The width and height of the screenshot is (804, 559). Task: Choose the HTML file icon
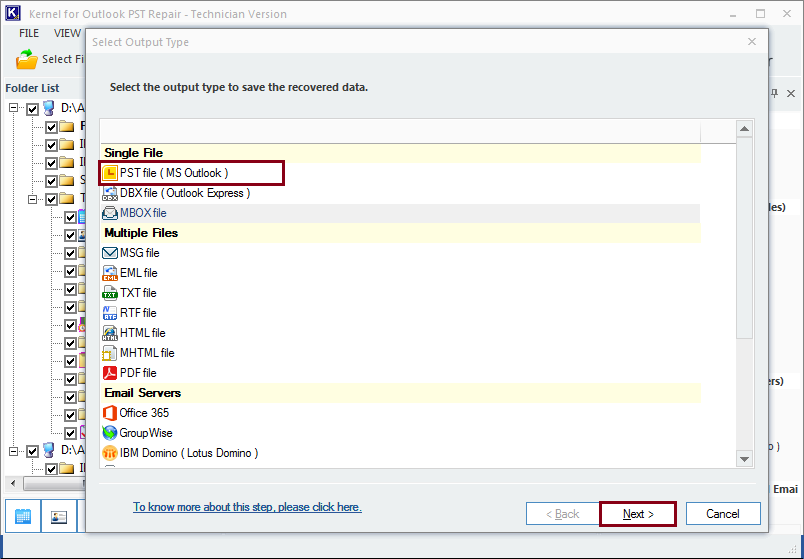tap(110, 333)
